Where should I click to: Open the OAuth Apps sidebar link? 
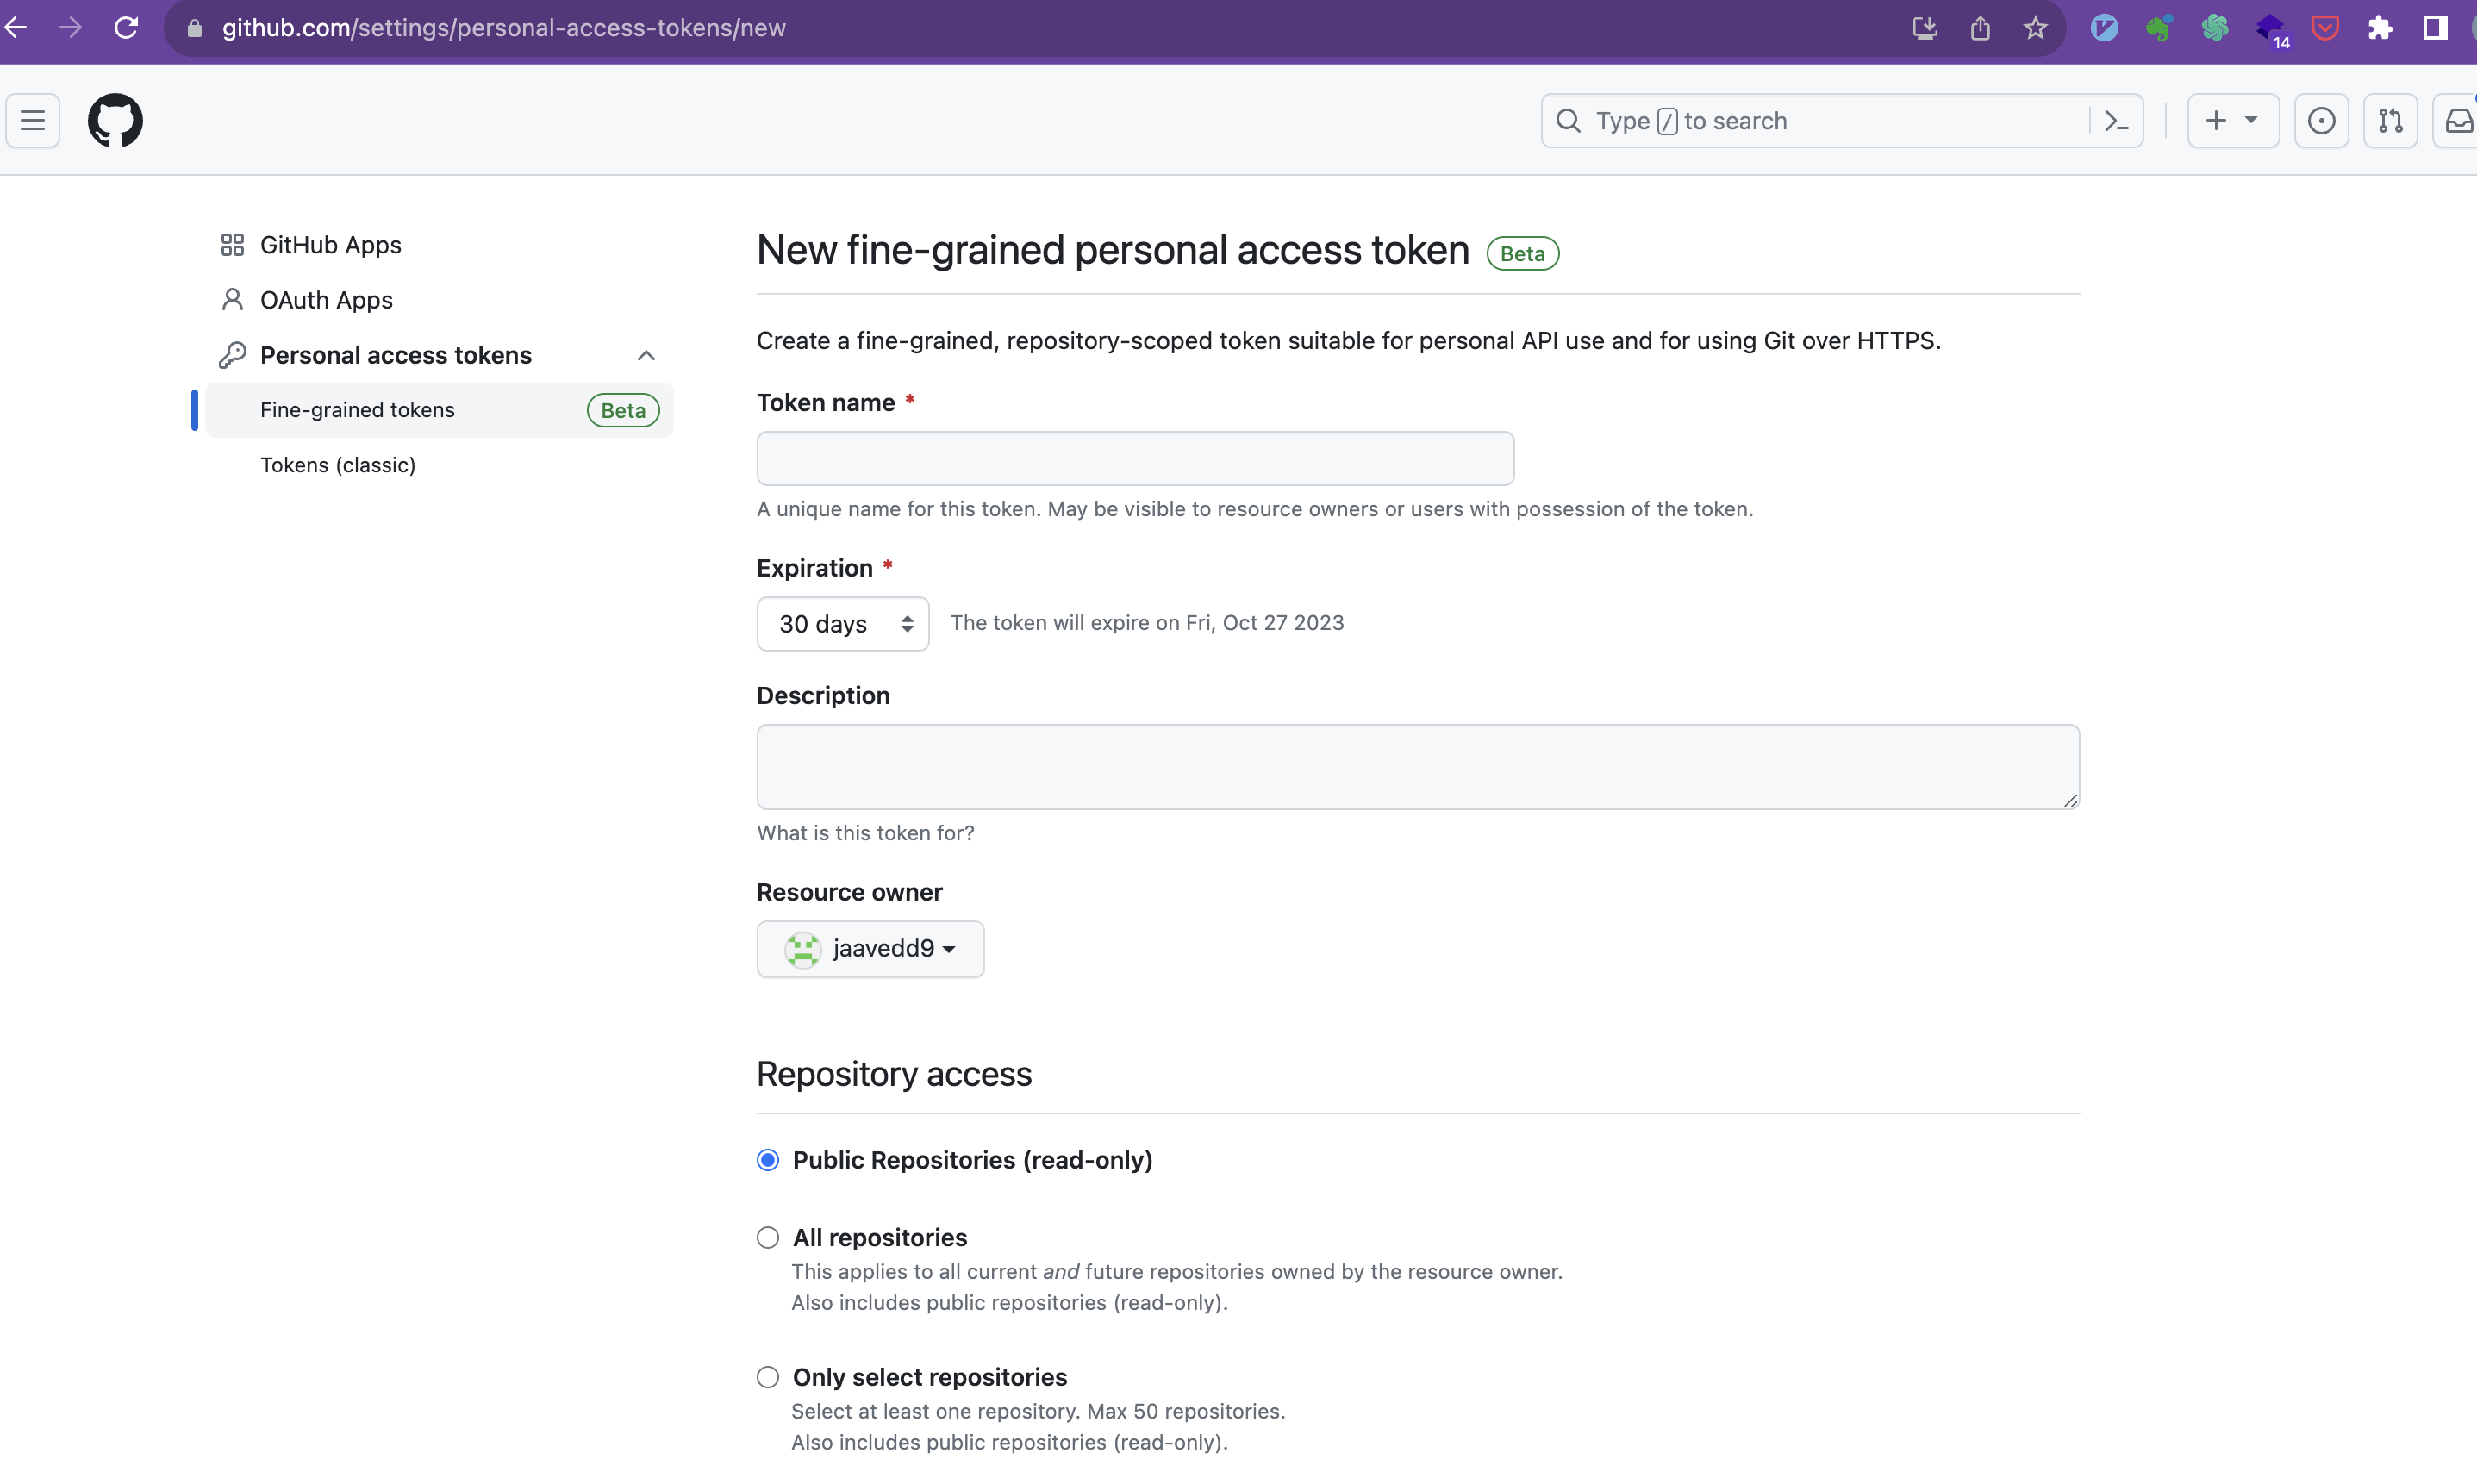click(x=326, y=300)
